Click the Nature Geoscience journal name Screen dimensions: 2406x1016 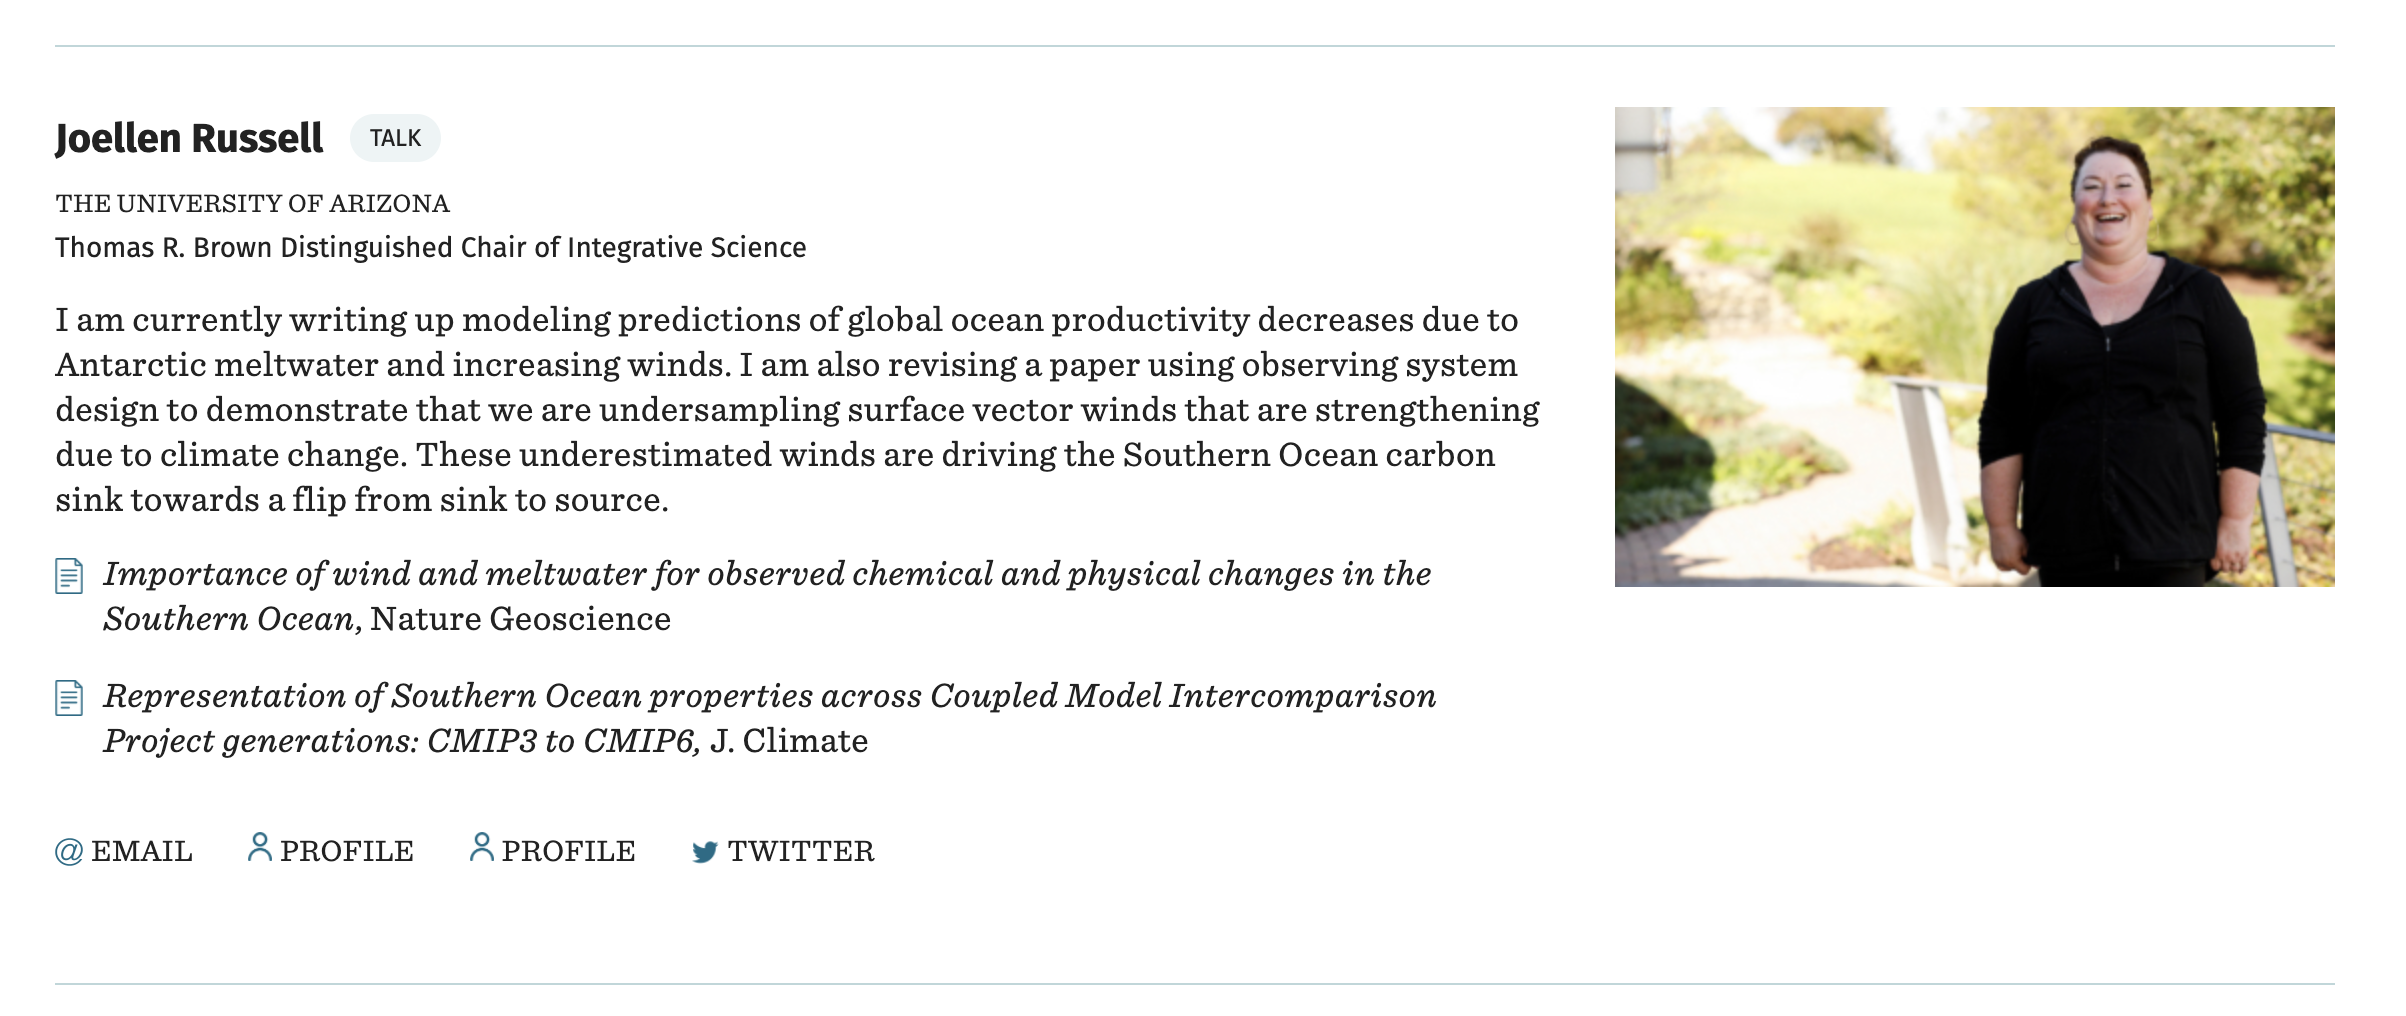click(520, 619)
